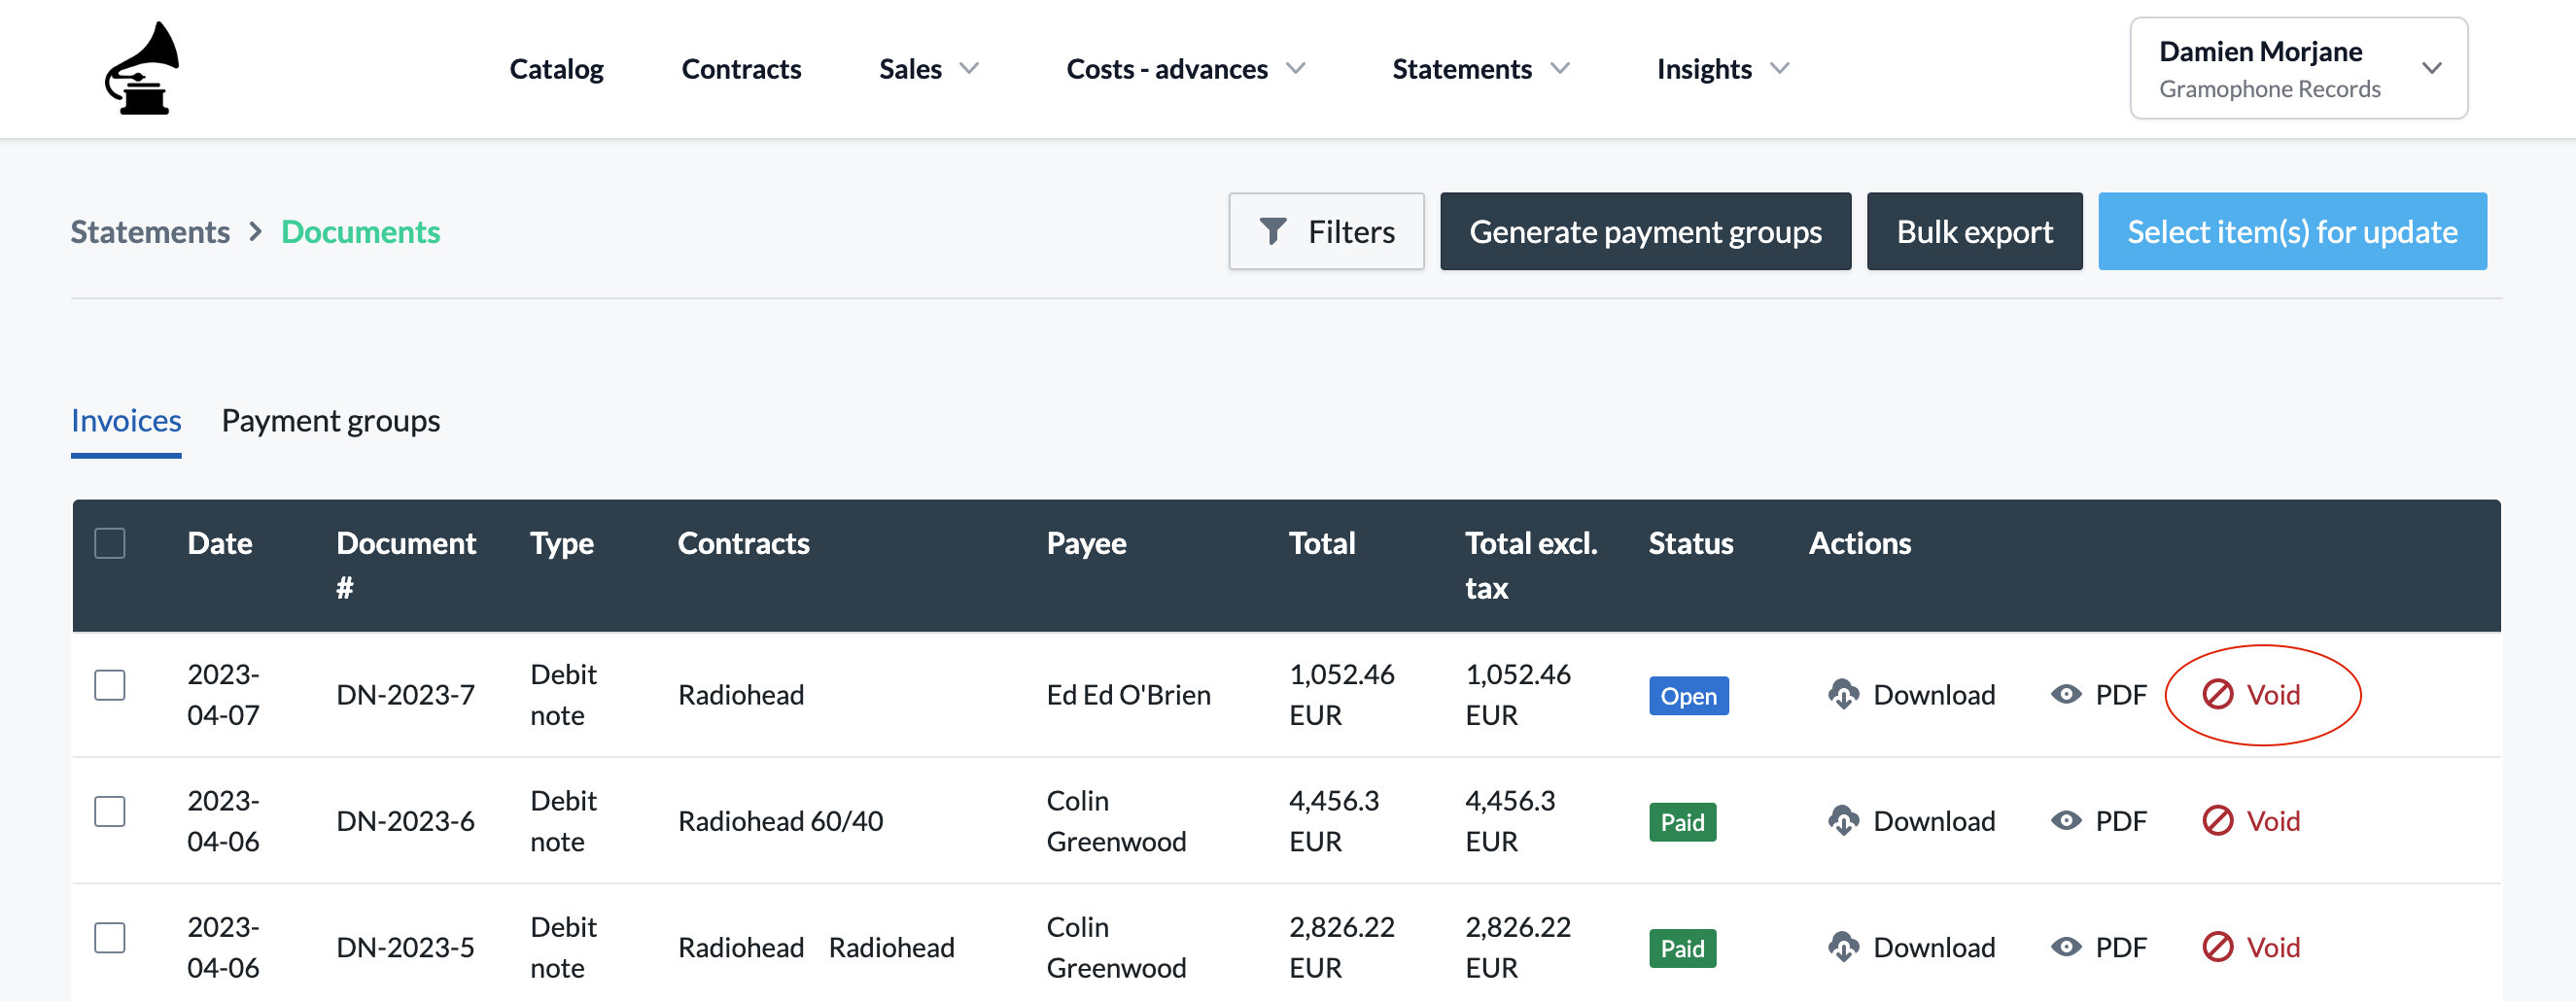Image resolution: width=2576 pixels, height=1001 pixels.
Task: Click the Type column header
Action: (562, 543)
